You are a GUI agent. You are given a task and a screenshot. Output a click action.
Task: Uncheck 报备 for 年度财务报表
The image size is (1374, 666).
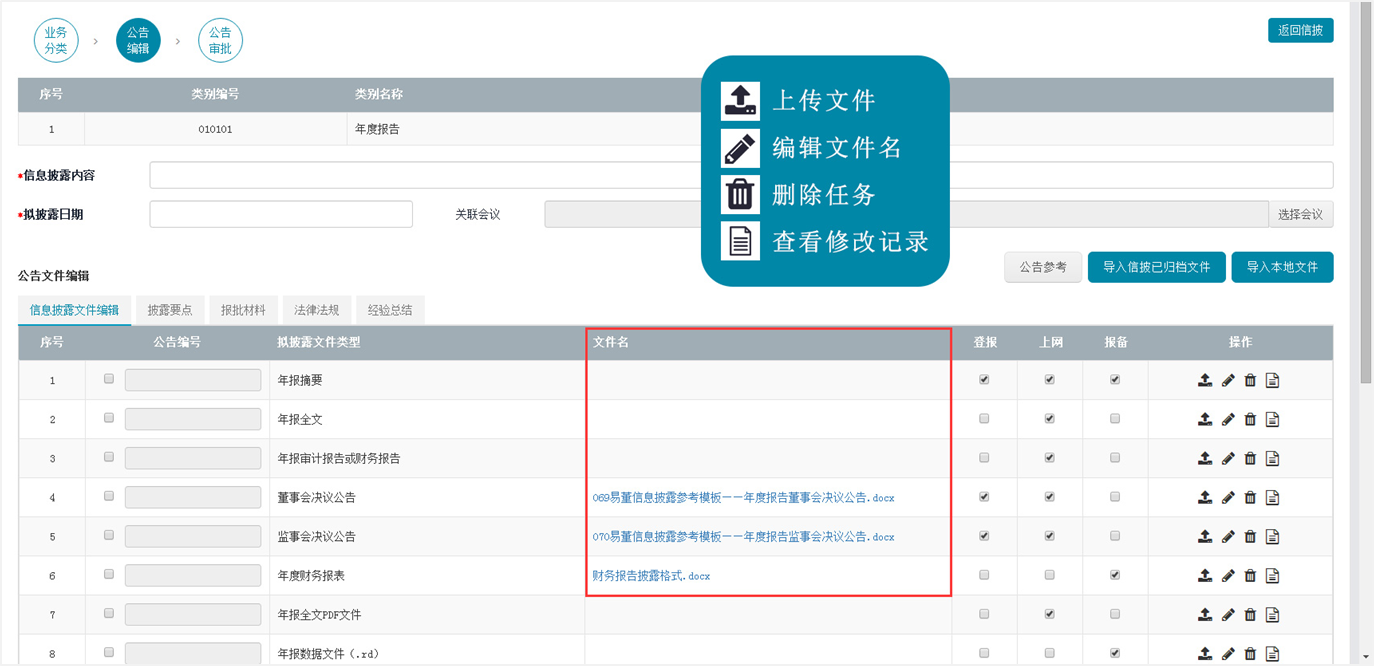[x=1115, y=574]
